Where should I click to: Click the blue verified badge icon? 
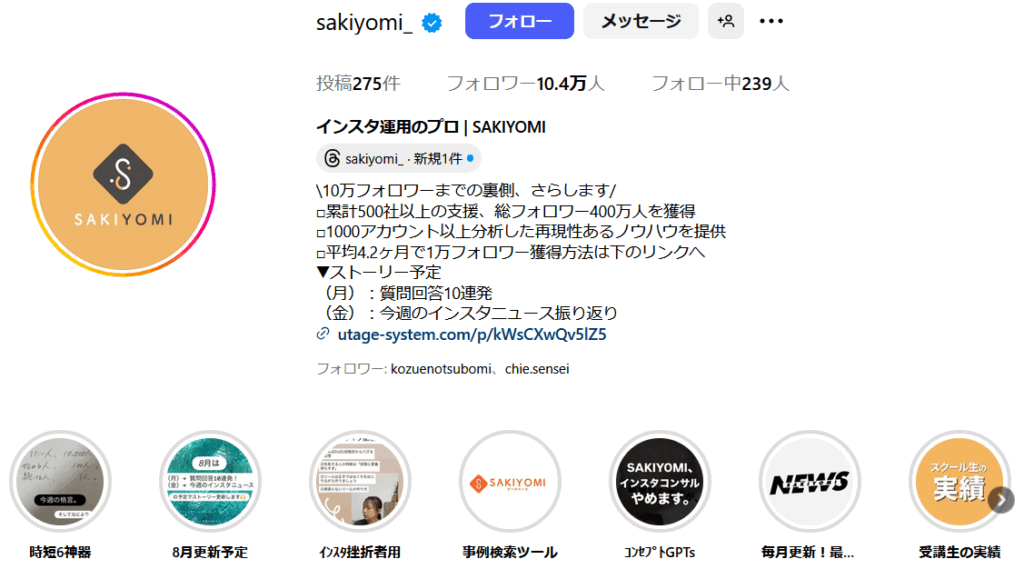point(432,23)
